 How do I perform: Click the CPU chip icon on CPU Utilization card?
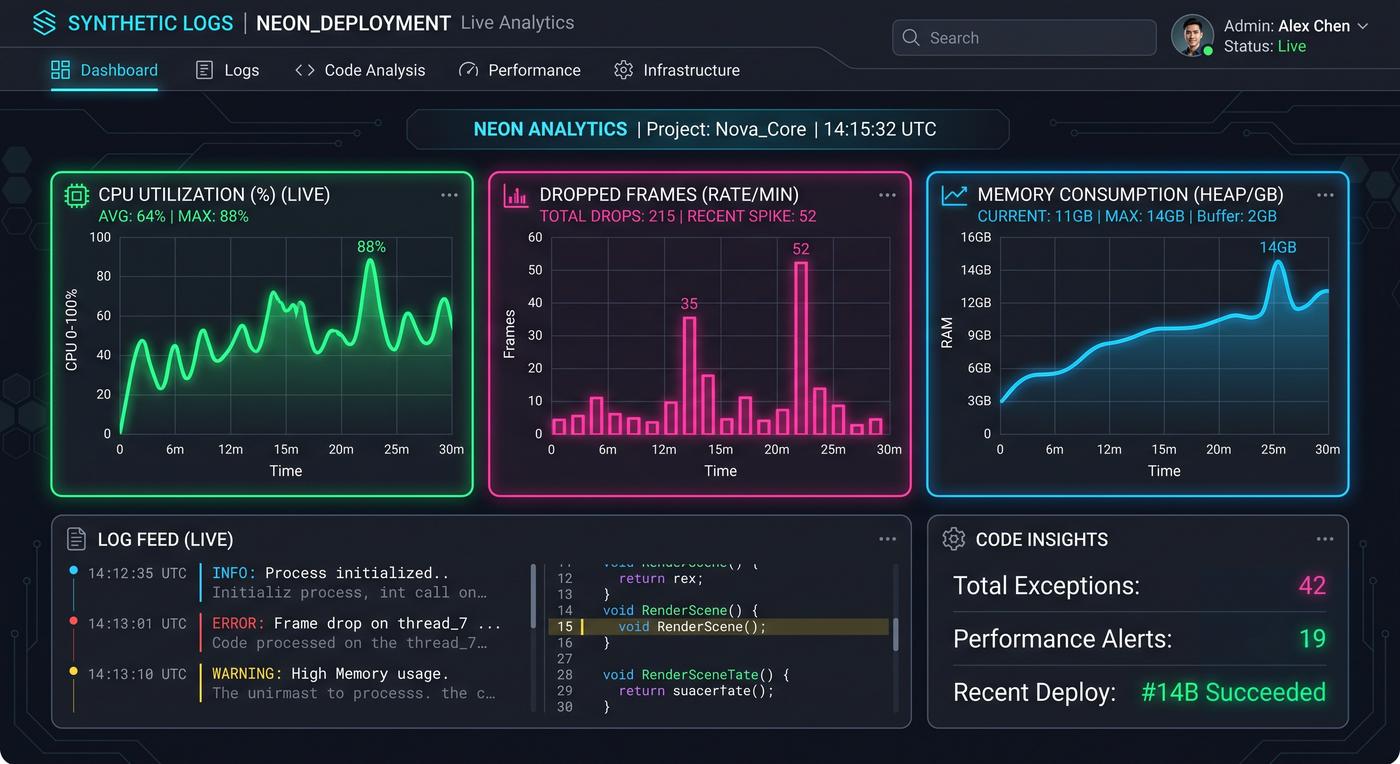click(76, 196)
